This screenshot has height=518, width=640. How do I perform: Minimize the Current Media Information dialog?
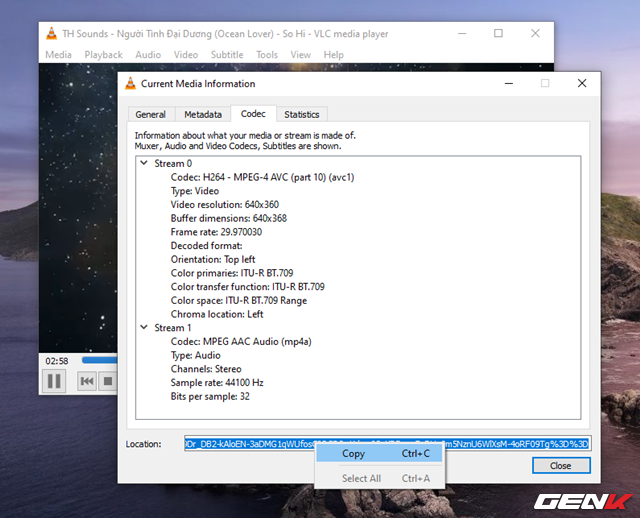[x=509, y=83]
